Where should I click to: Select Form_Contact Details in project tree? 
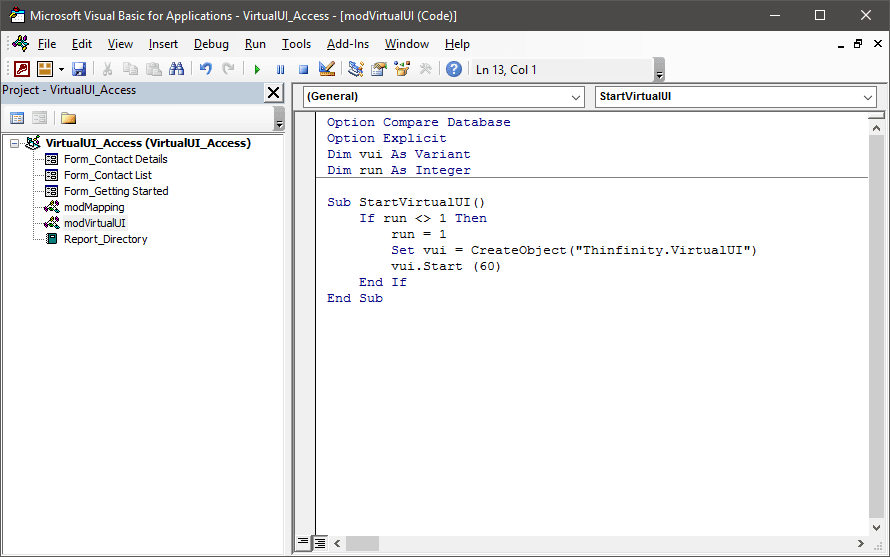point(115,159)
